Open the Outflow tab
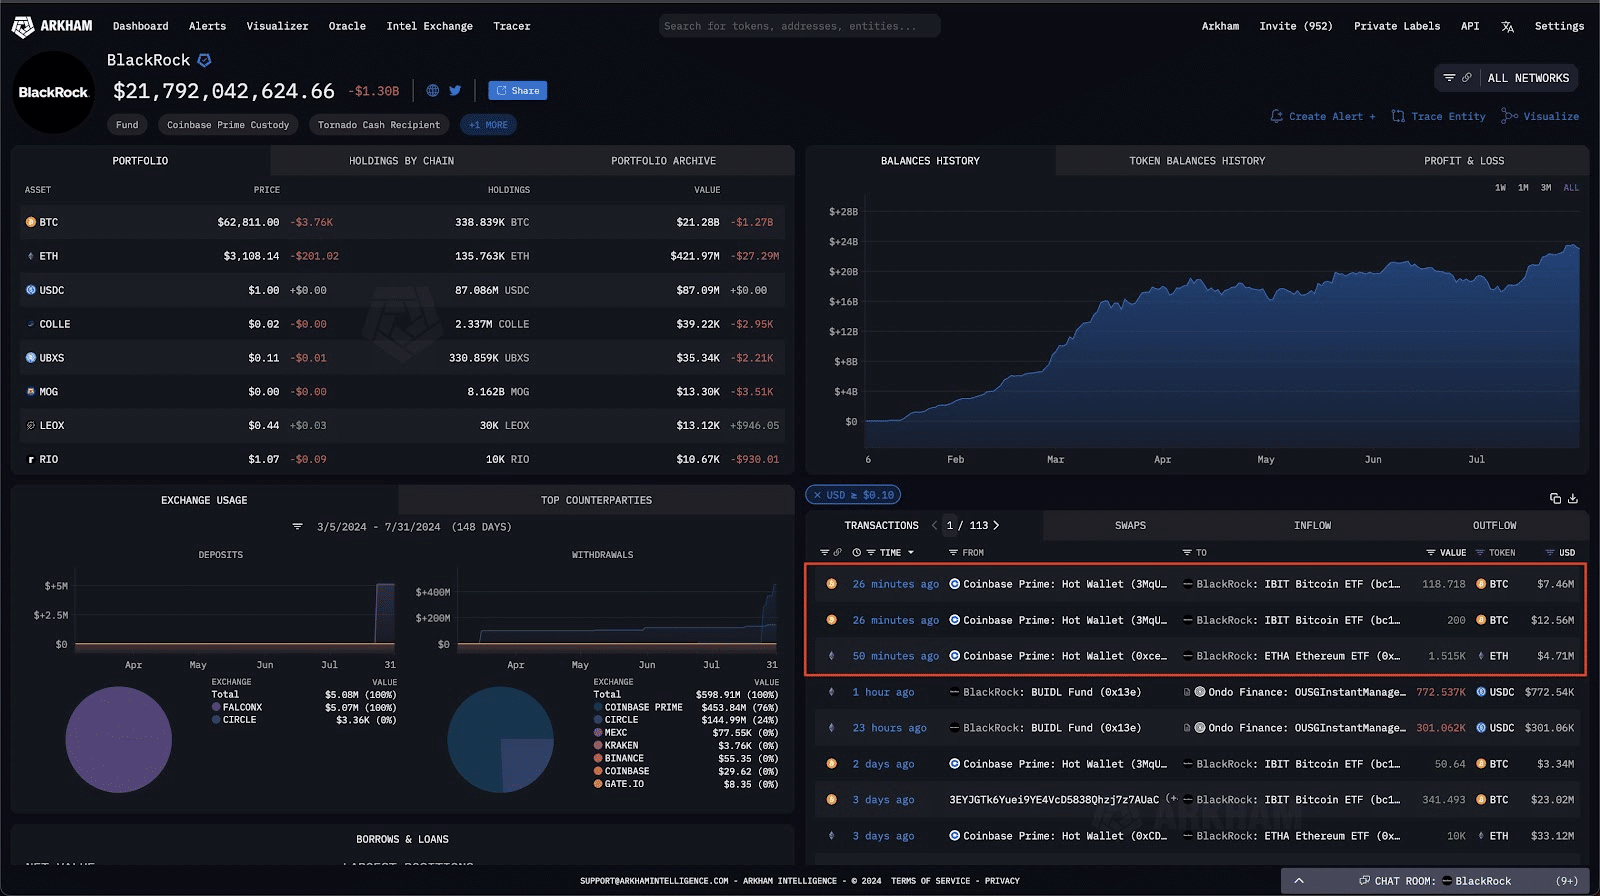This screenshot has height=896, width=1600. click(x=1494, y=525)
